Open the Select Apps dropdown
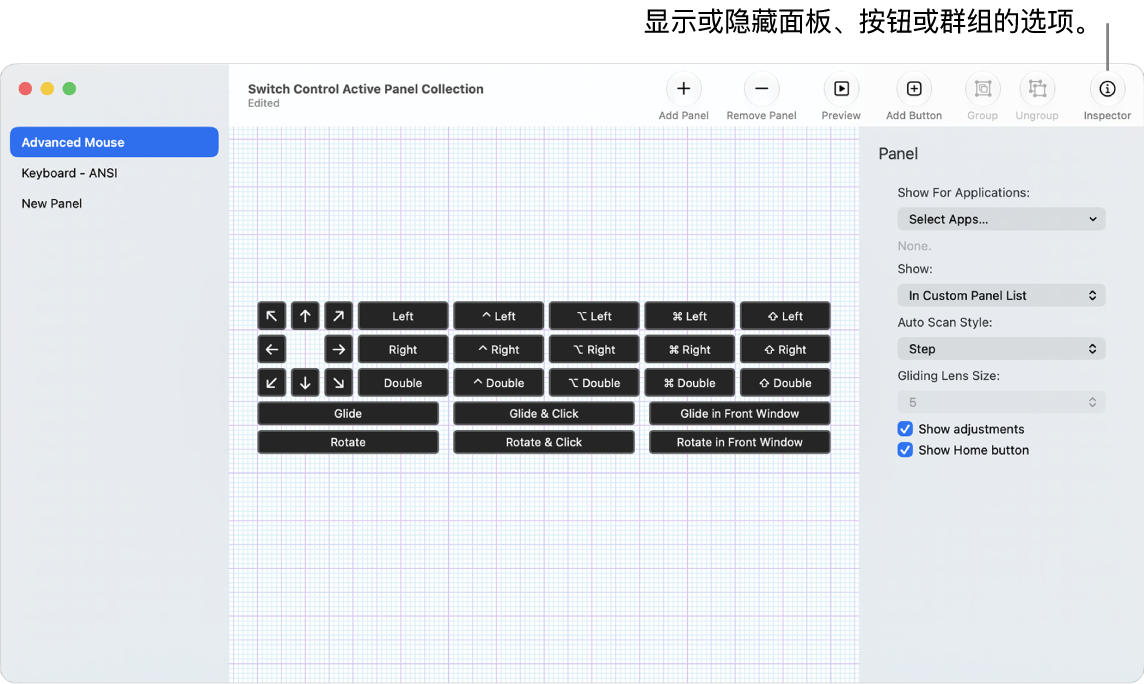This screenshot has width=1144, height=684. click(x=1001, y=219)
